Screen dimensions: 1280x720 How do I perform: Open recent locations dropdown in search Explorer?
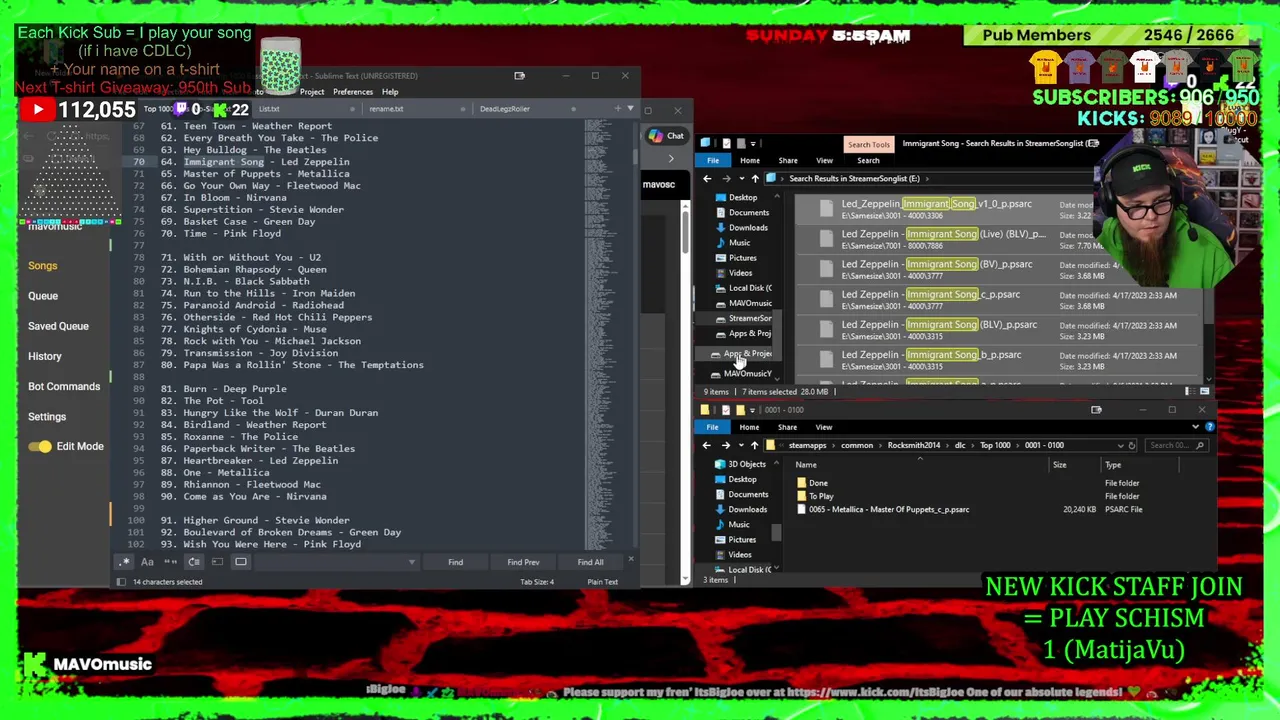741,178
